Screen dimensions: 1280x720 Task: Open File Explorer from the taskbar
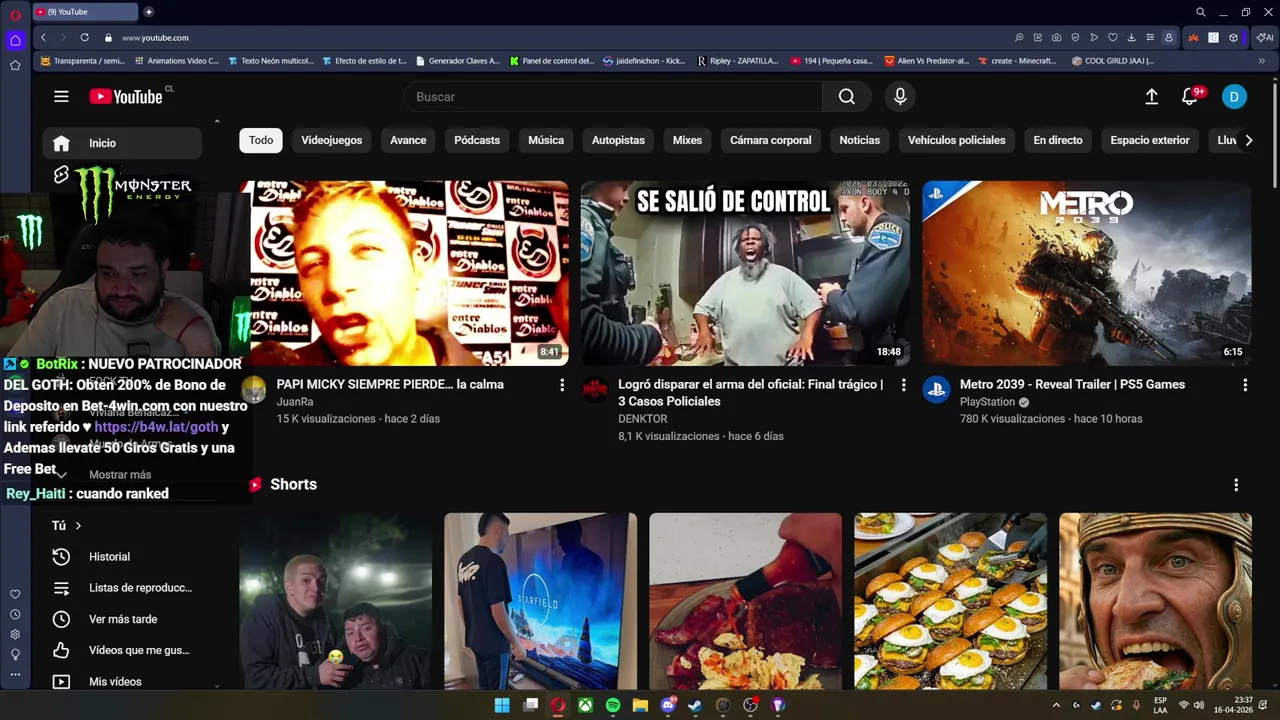pos(640,705)
